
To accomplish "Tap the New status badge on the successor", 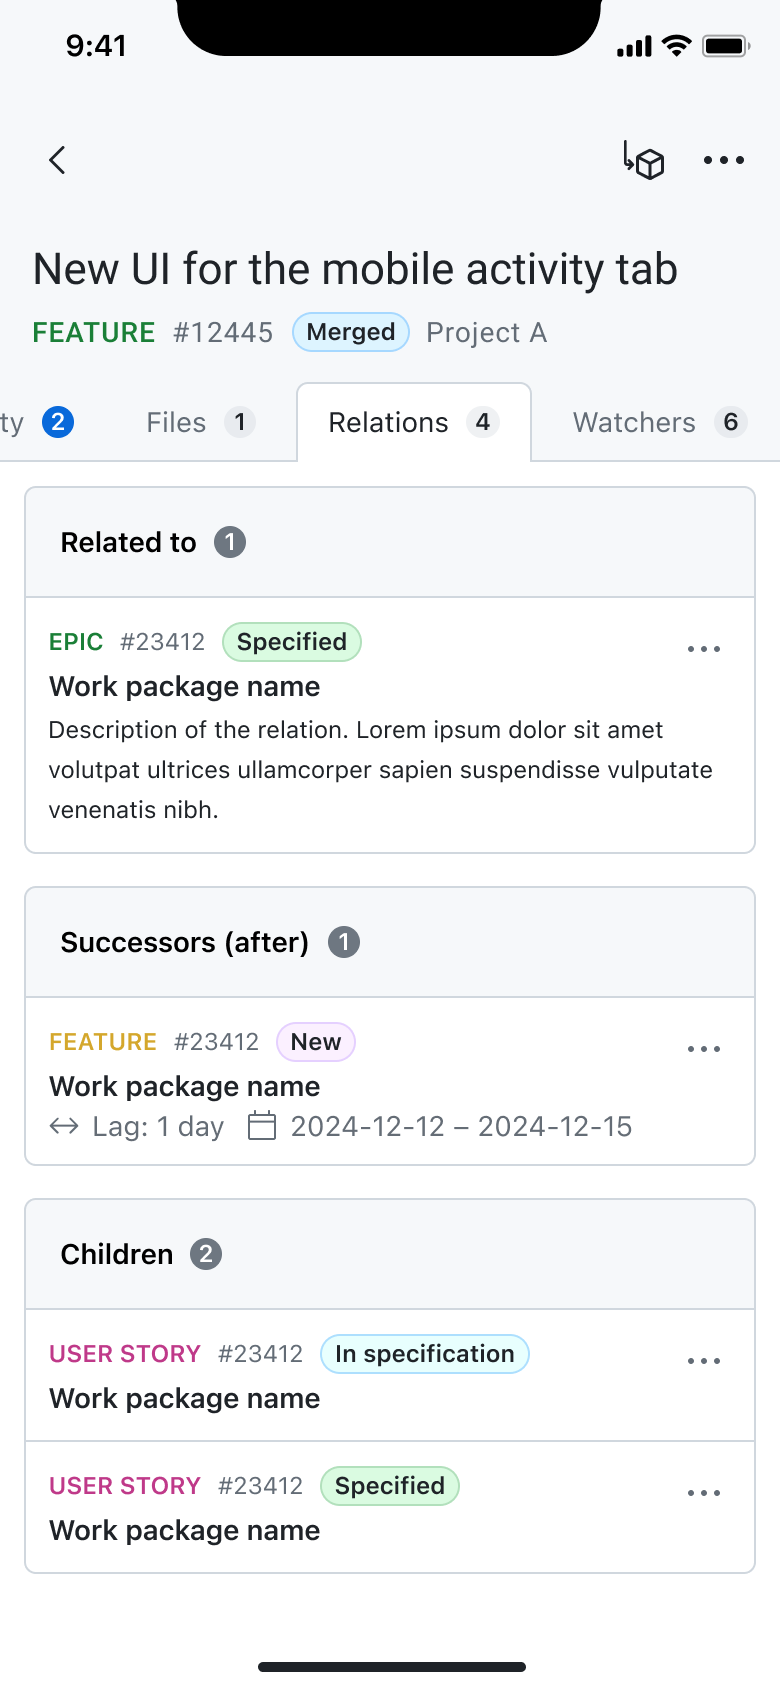I will (315, 1042).
